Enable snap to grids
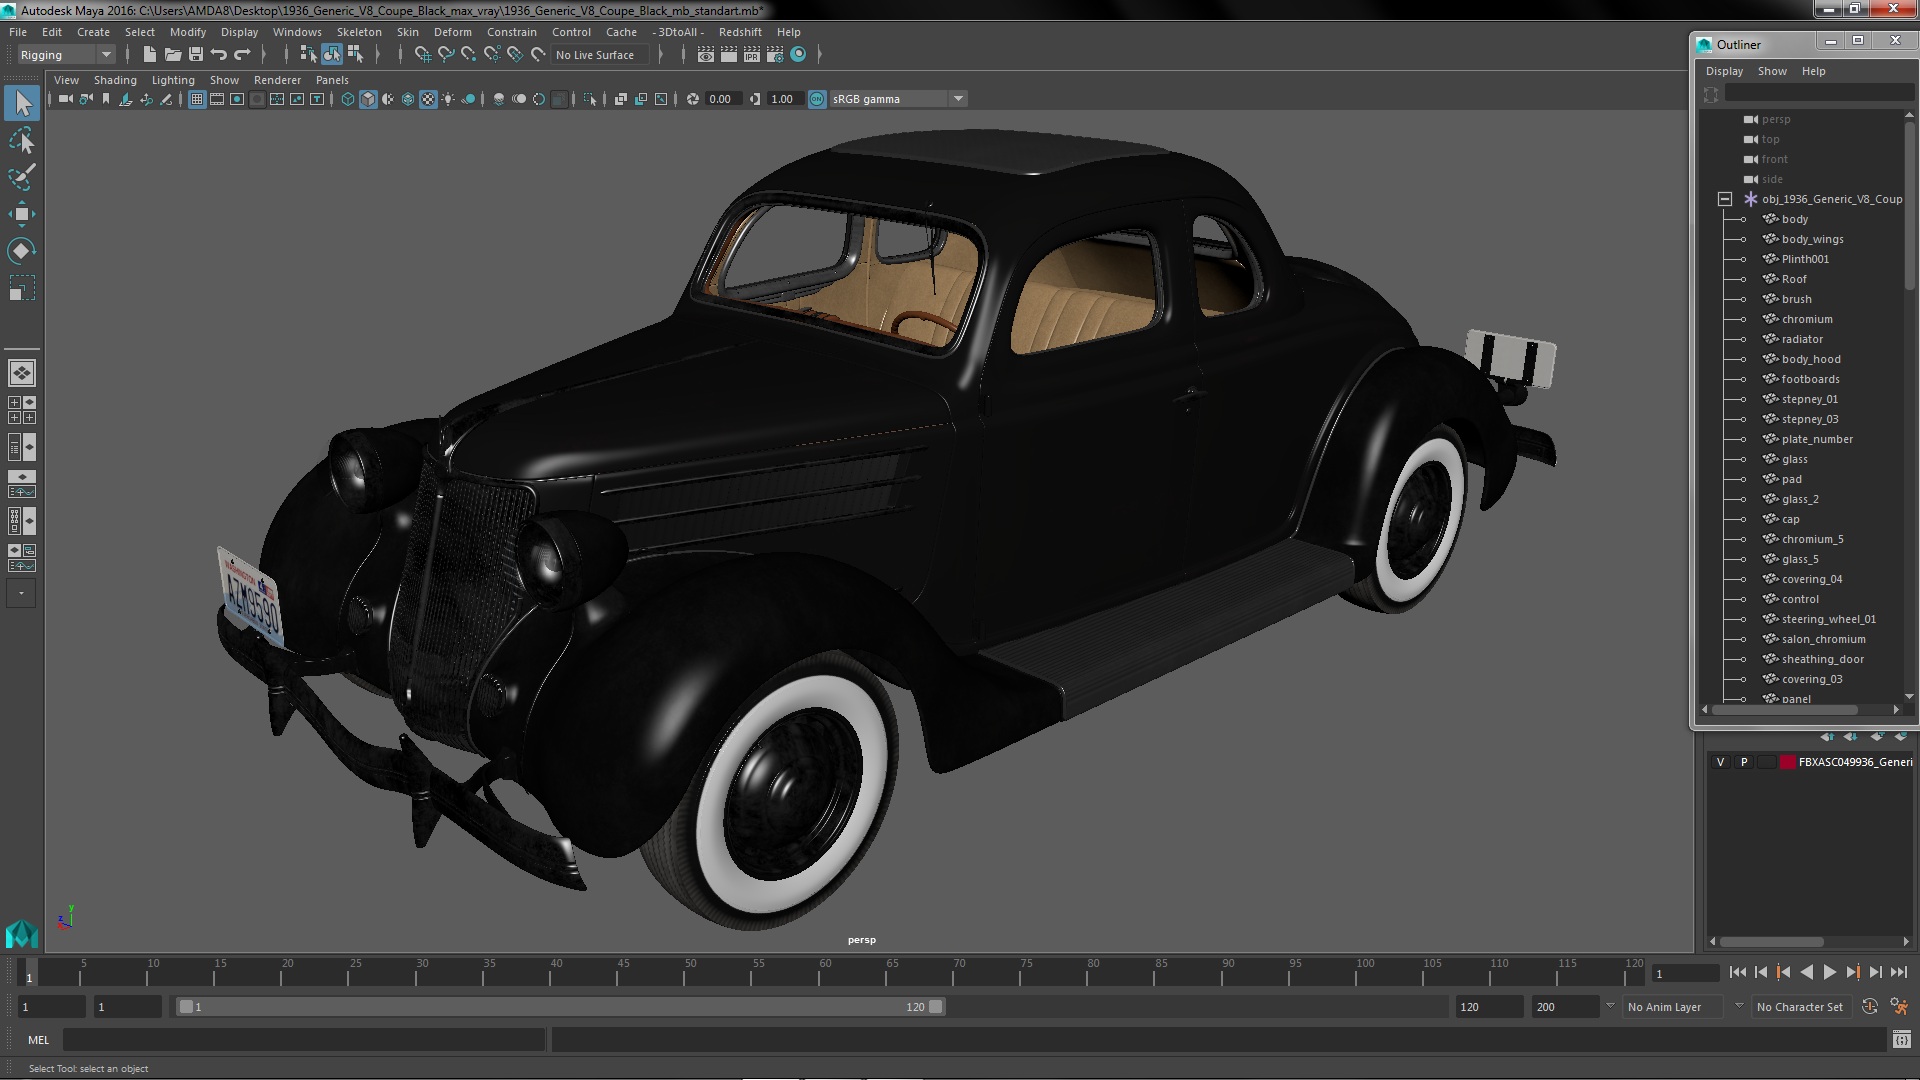The width and height of the screenshot is (1920, 1080). (423, 55)
